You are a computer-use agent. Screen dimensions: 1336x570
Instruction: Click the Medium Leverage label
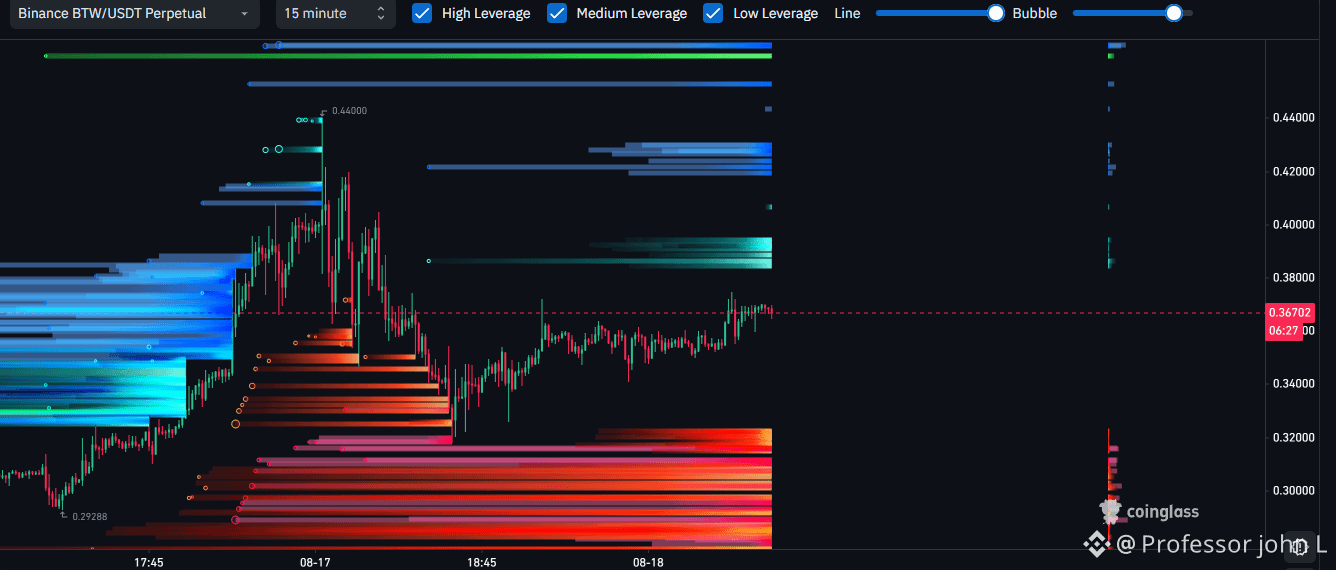(x=632, y=14)
